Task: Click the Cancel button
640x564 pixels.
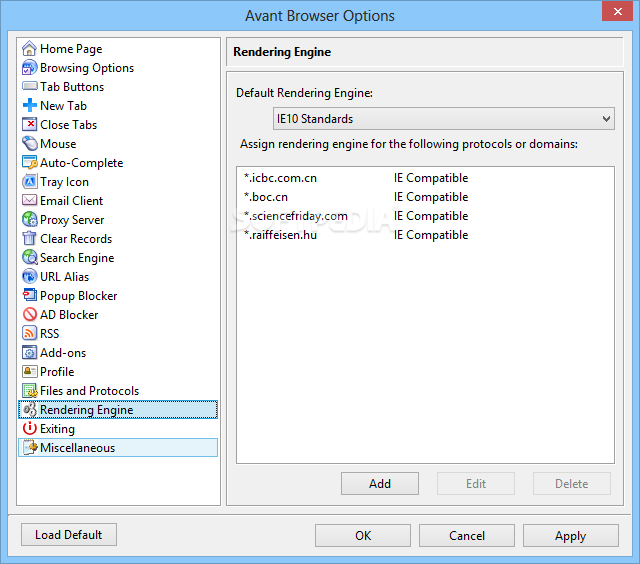Action: coord(467,535)
